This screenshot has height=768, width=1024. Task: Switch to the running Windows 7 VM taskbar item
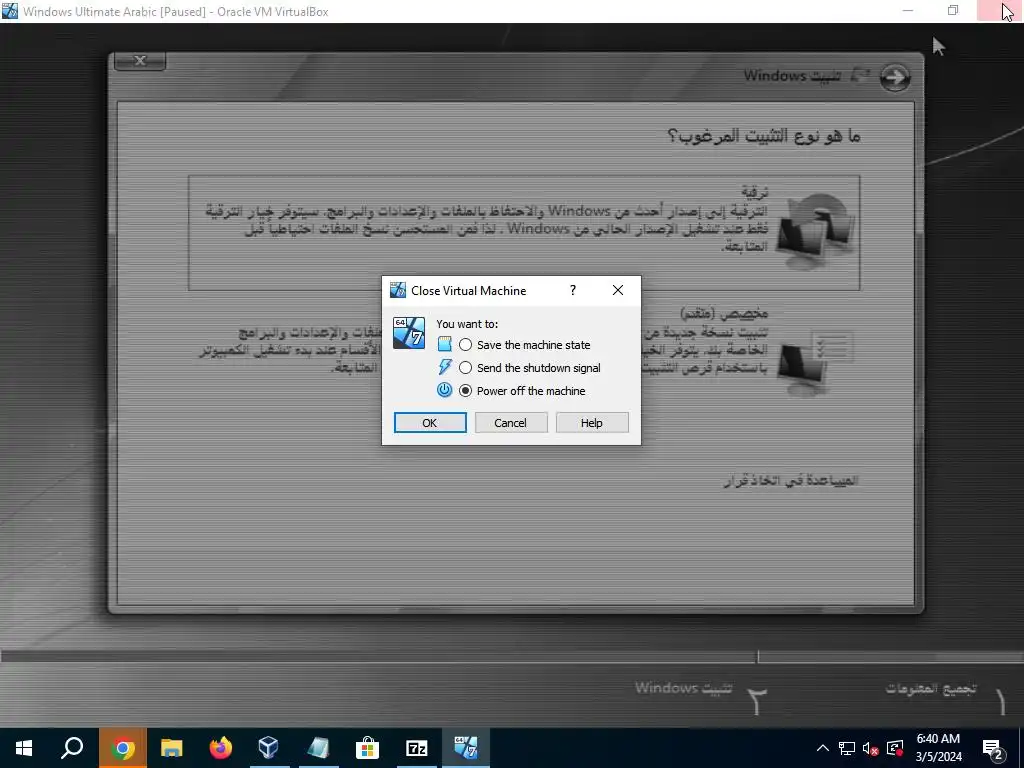coord(466,748)
